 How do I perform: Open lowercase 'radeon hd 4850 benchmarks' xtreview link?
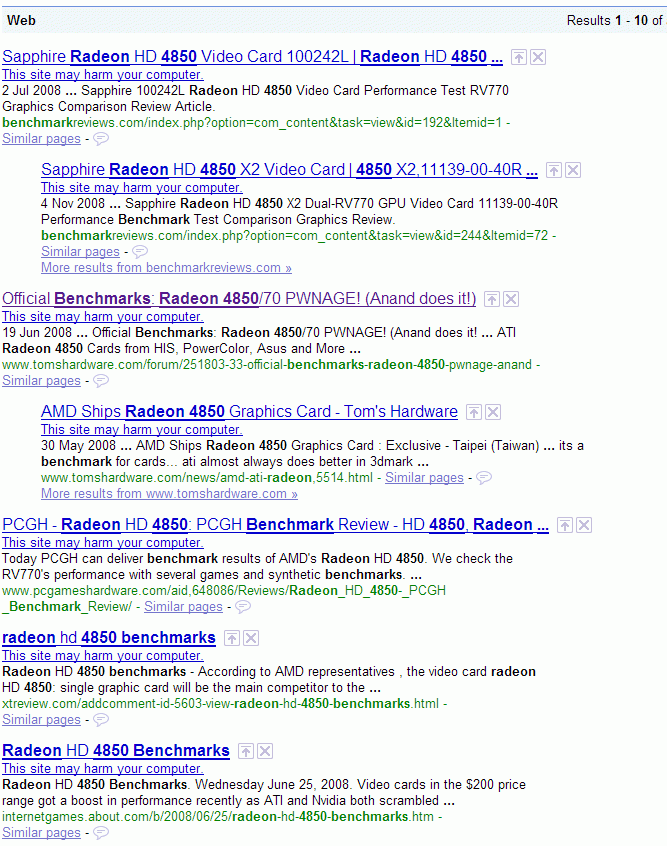point(109,638)
